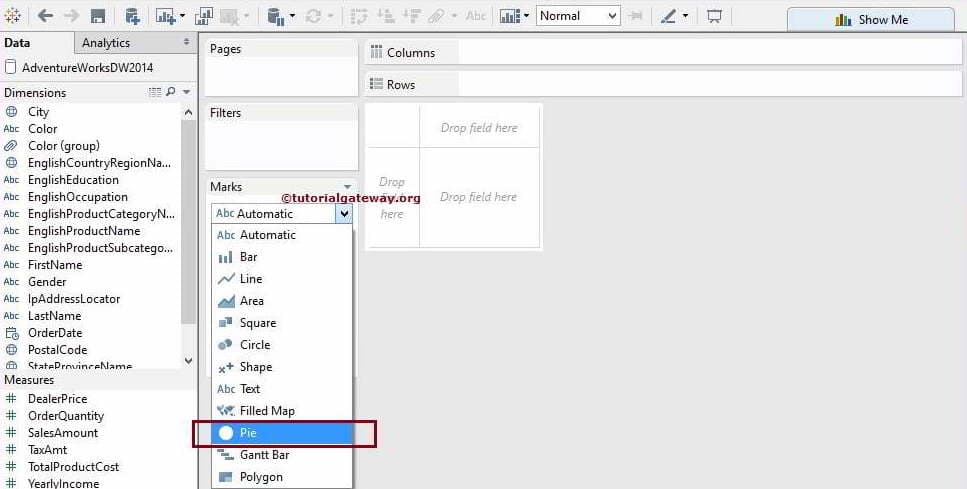Choose Line from the mark type list
Image resolution: width=967 pixels, height=489 pixels.
(282, 279)
